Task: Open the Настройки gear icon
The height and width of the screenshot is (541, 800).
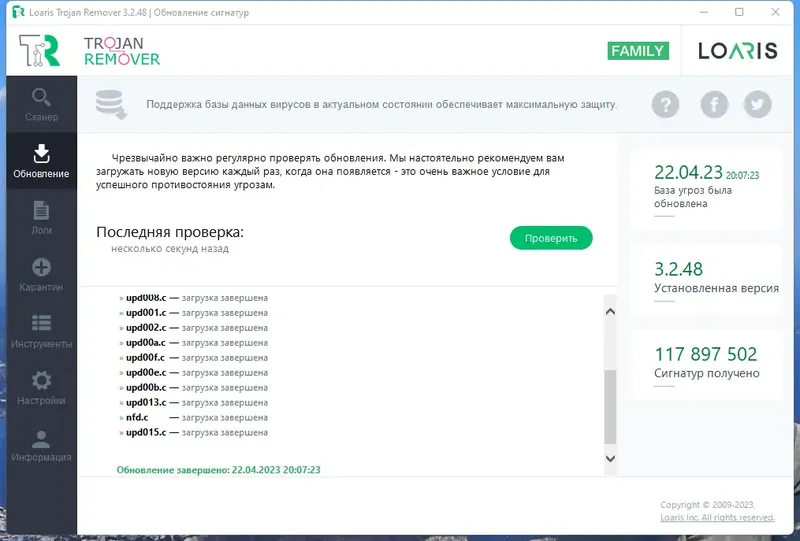Action: point(41,380)
